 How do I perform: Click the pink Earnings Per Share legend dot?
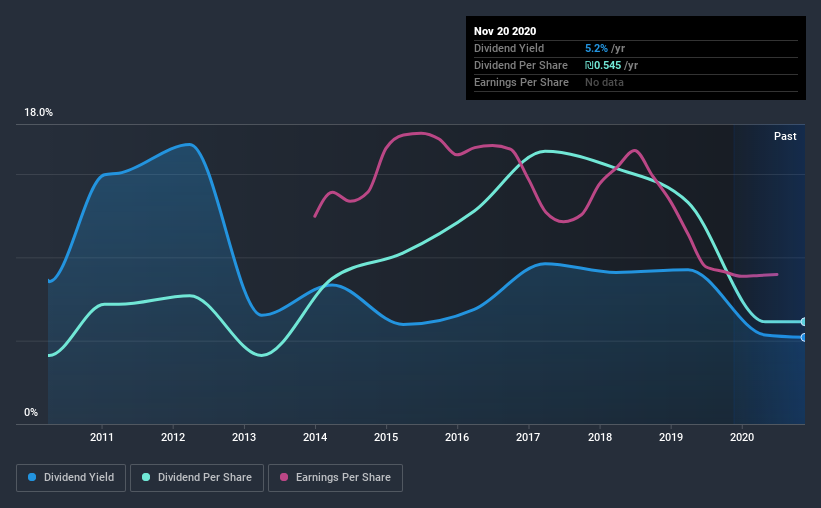[284, 477]
